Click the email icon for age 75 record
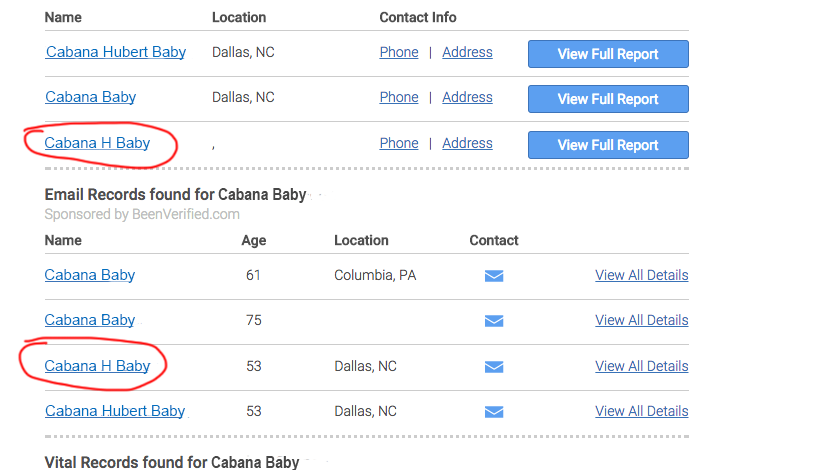 click(493, 321)
